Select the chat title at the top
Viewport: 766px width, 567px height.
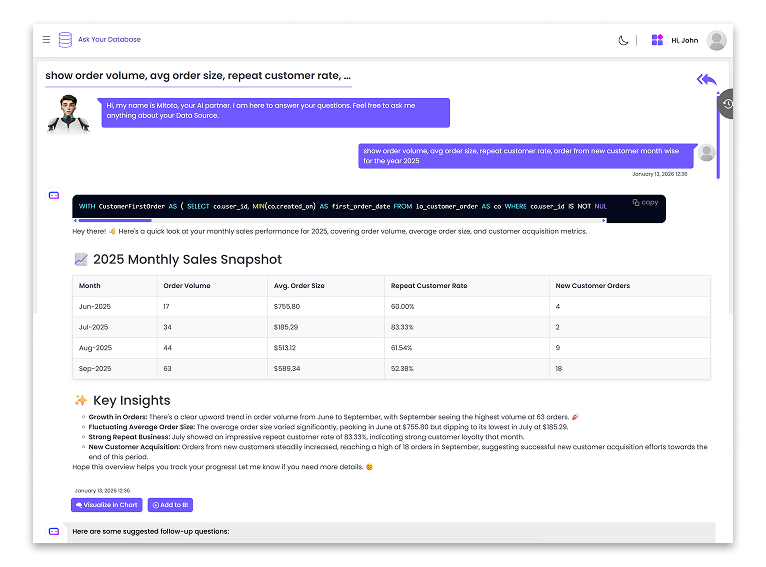click(x=198, y=76)
